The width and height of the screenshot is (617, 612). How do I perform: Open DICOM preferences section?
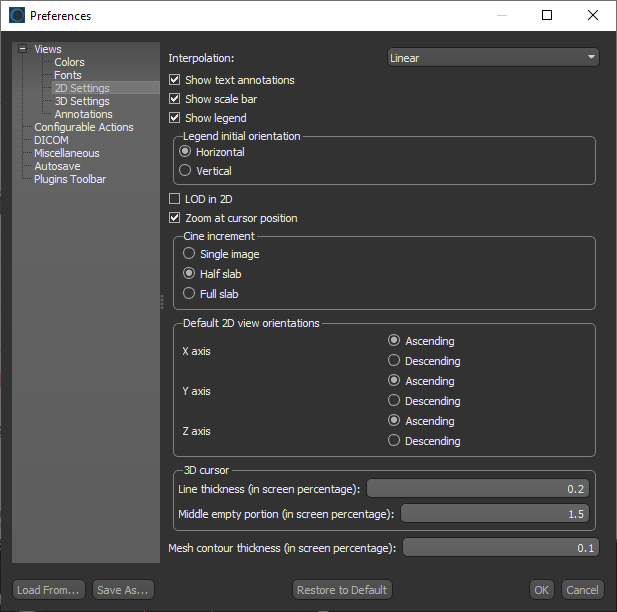(x=51, y=140)
